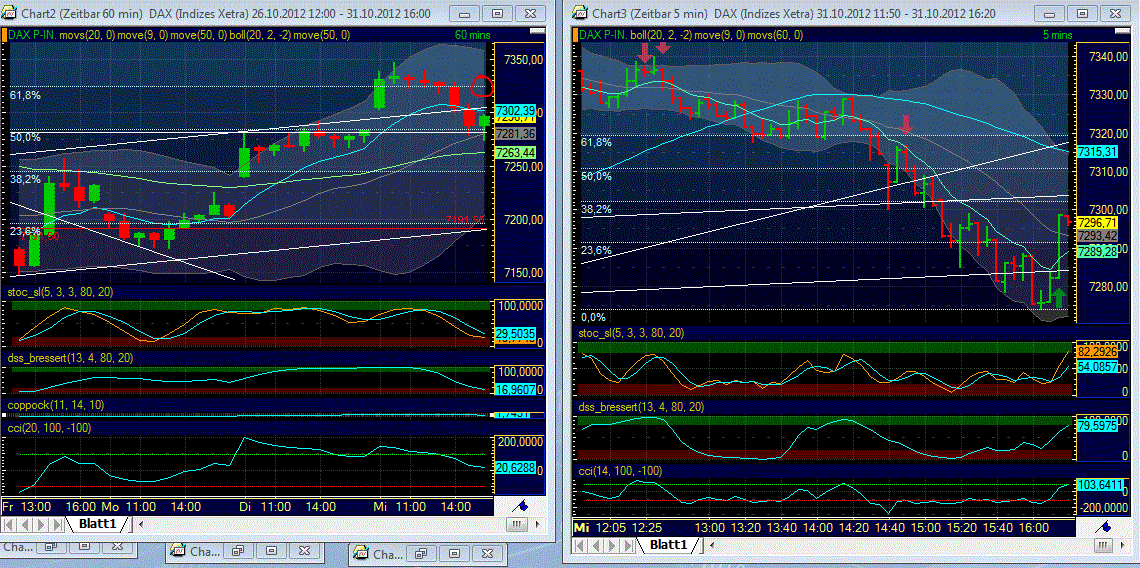This screenshot has height=568, width=1140.
Task: Click the 61,8% Fibonacci label in Chart2
Action: point(25,95)
